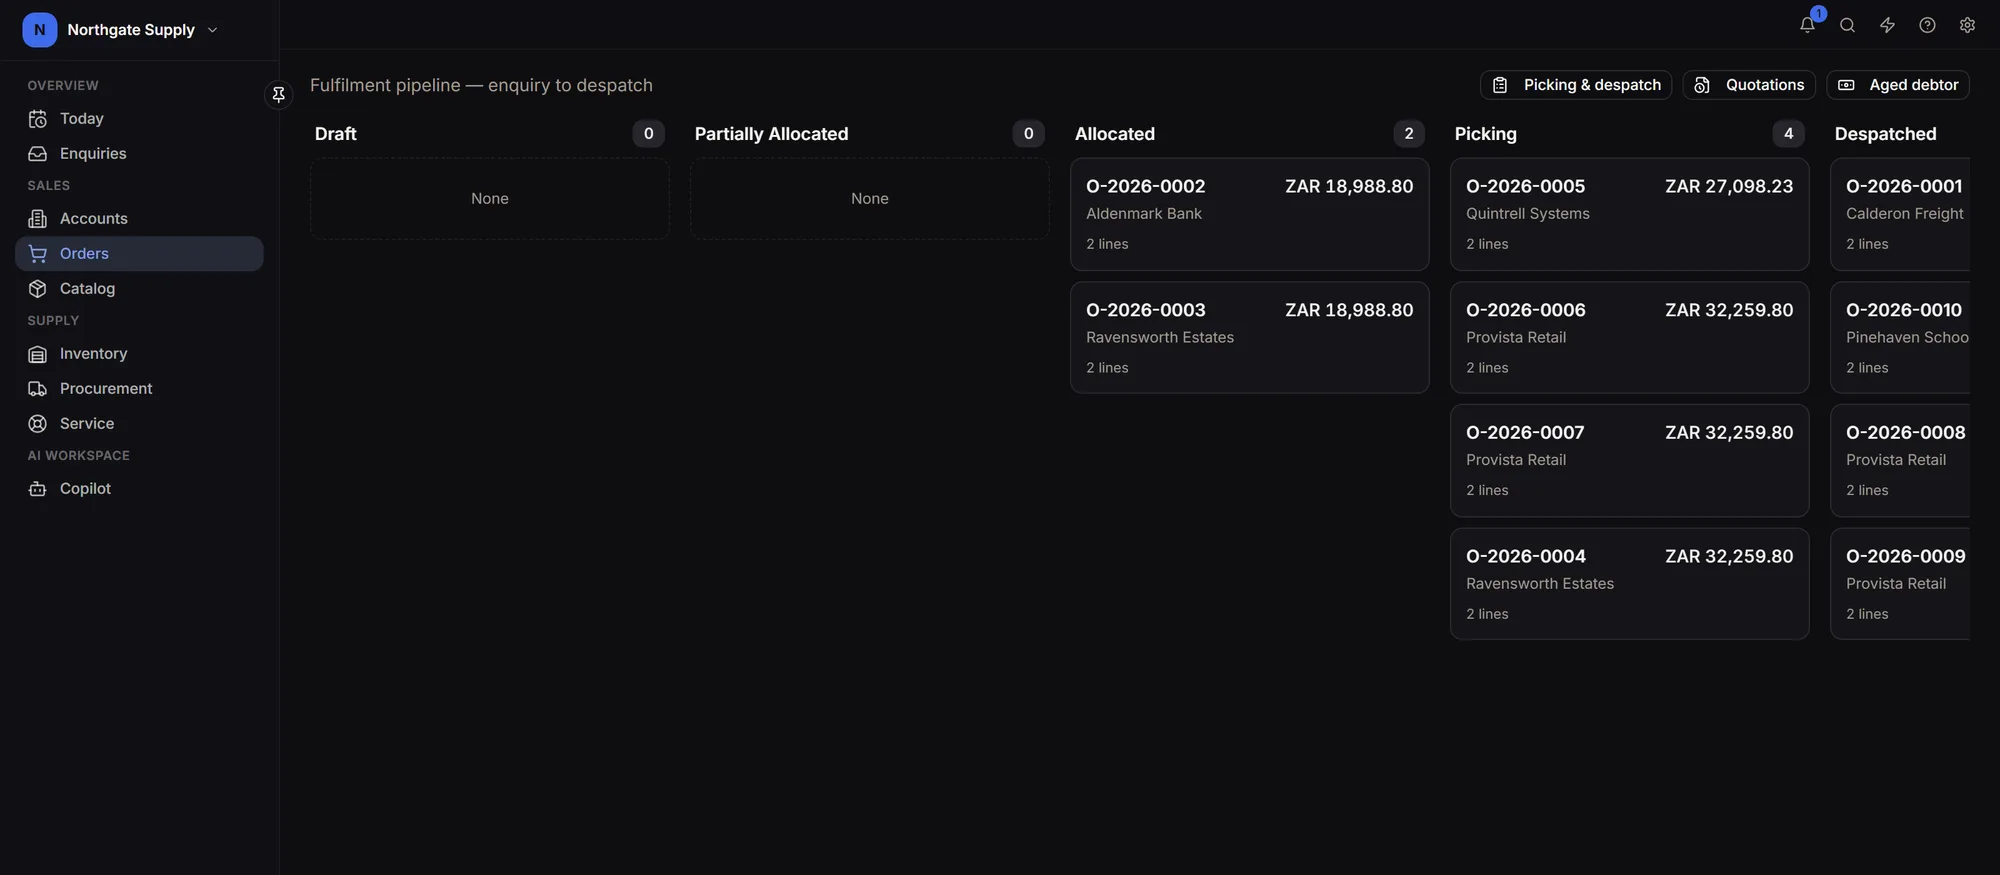Open the notifications bell
Viewport: 2000px width, 875px height.
tap(1807, 26)
